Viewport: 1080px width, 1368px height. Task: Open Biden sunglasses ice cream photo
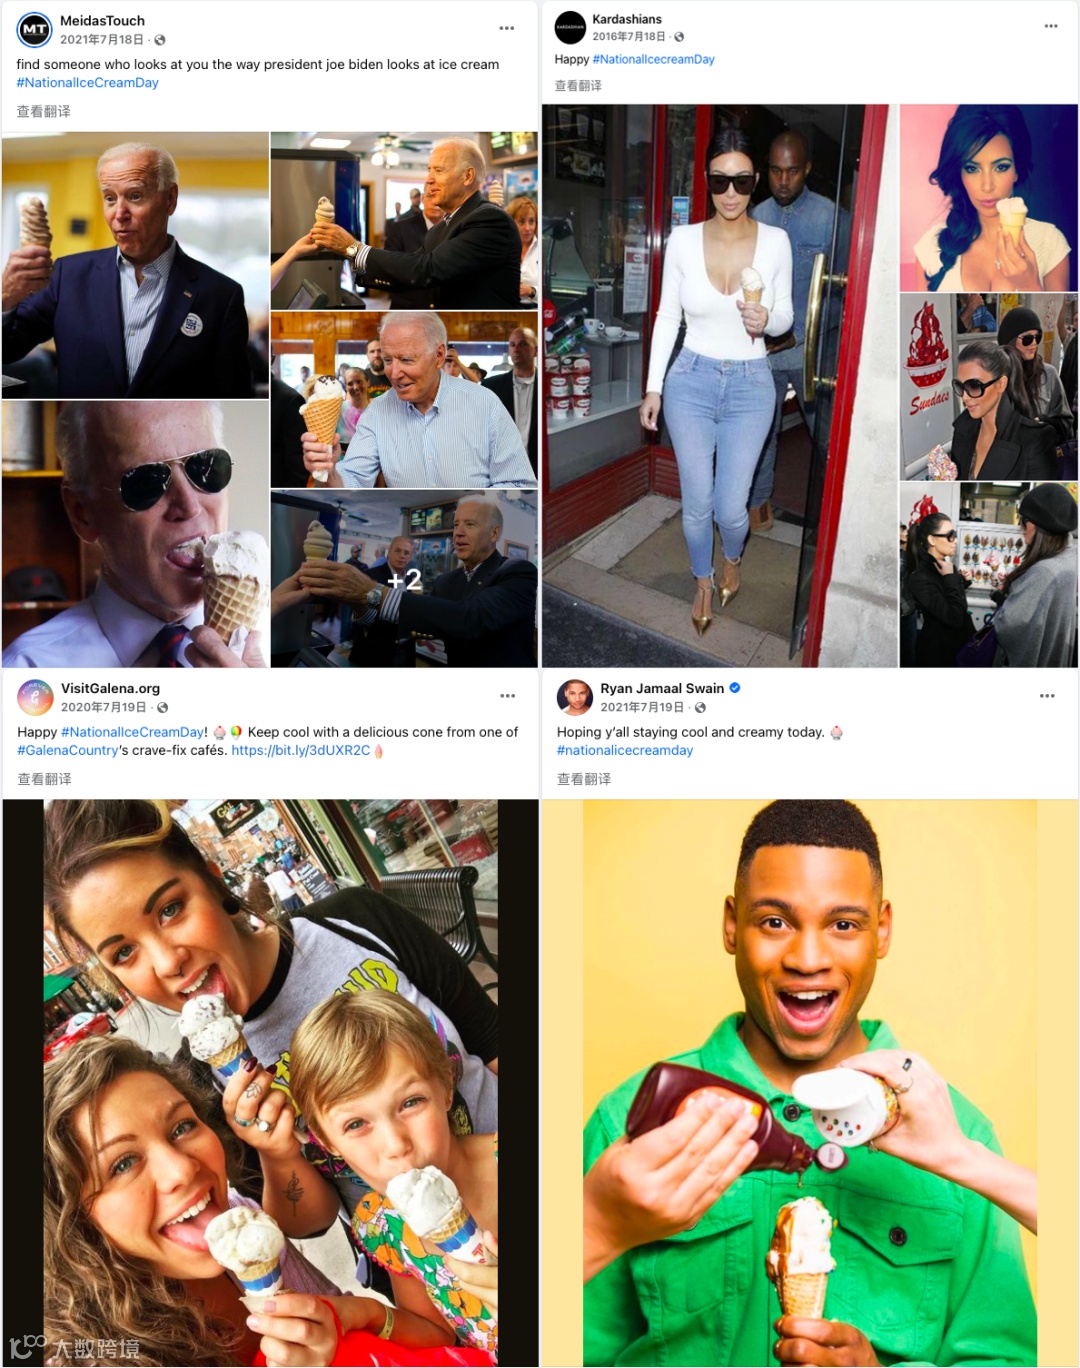[135, 534]
